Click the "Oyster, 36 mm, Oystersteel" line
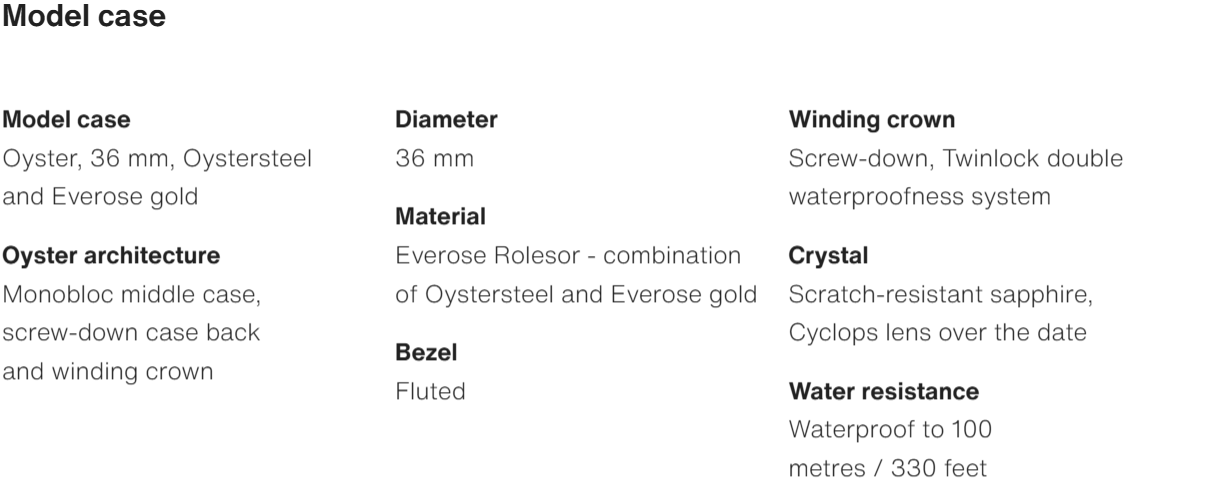The image size is (1225, 482). click(158, 159)
